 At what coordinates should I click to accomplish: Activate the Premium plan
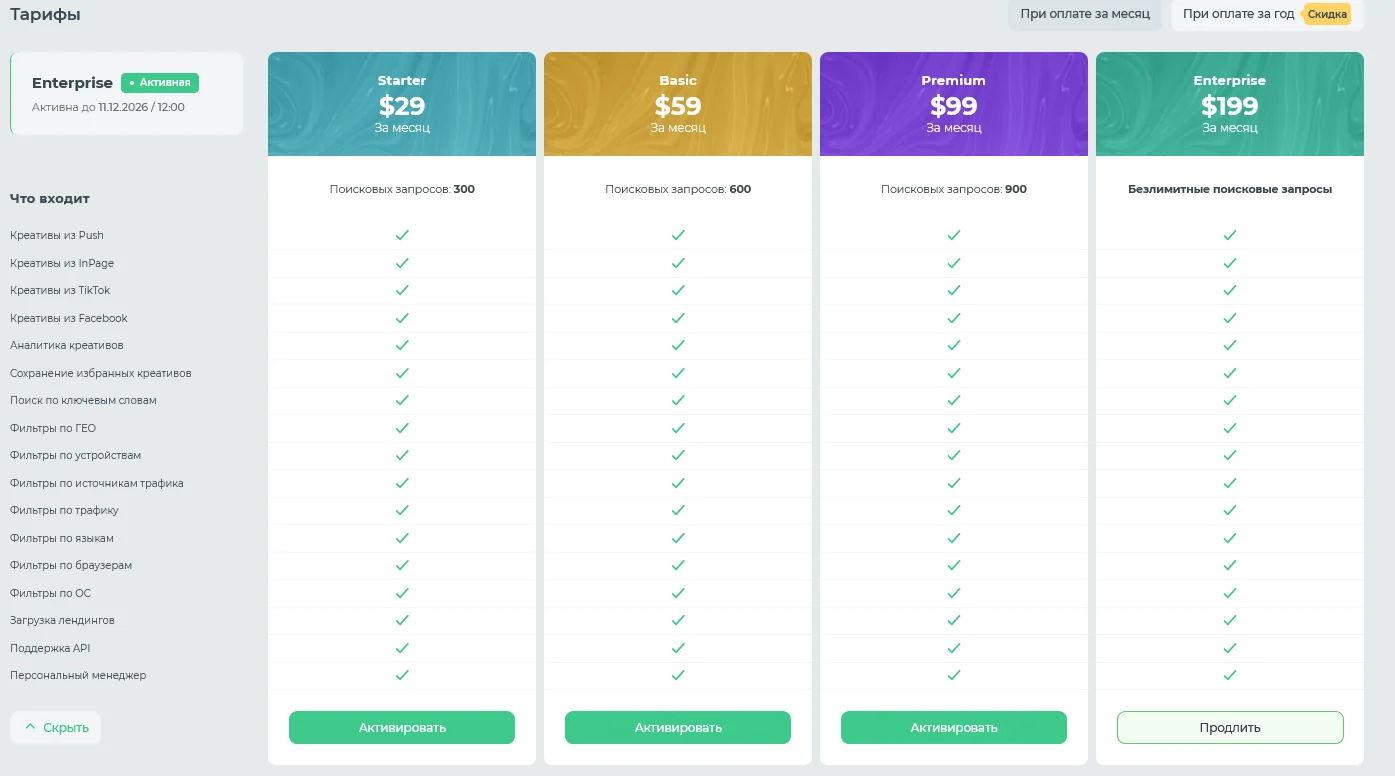(x=954, y=728)
